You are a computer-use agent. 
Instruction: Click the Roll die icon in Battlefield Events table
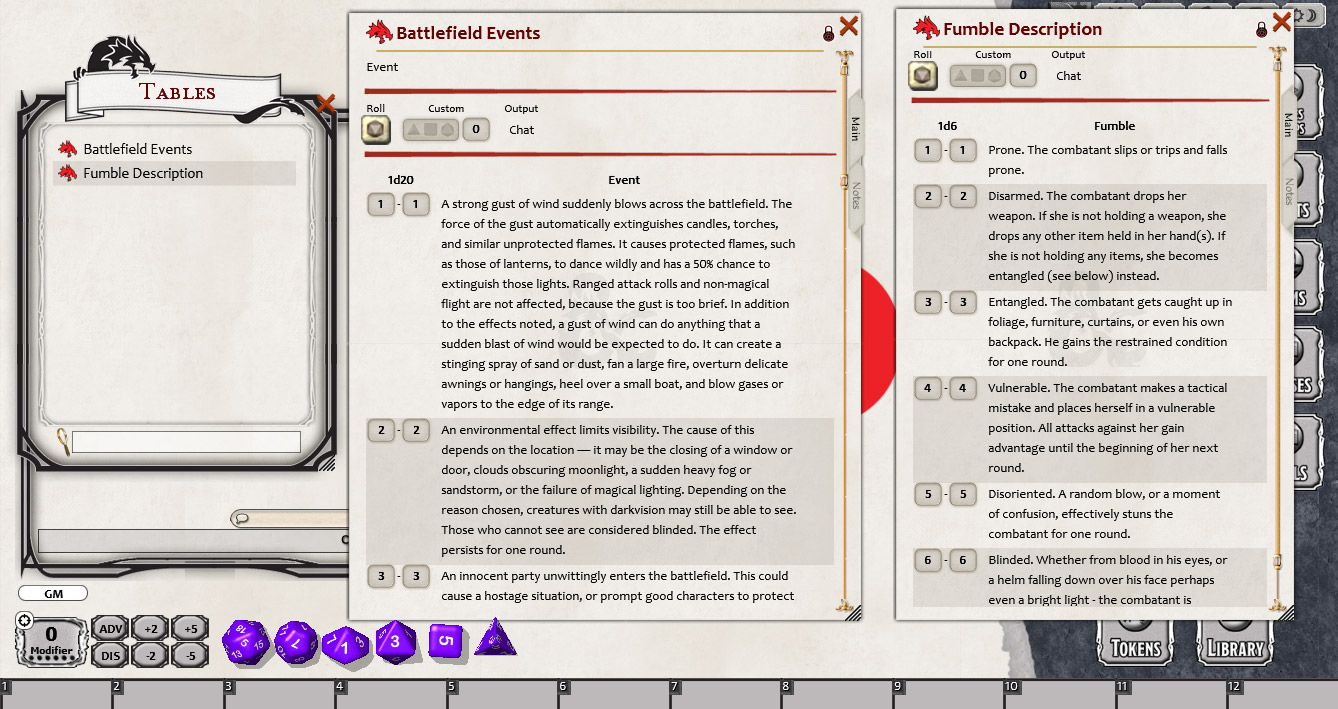pyautogui.click(x=376, y=129)
